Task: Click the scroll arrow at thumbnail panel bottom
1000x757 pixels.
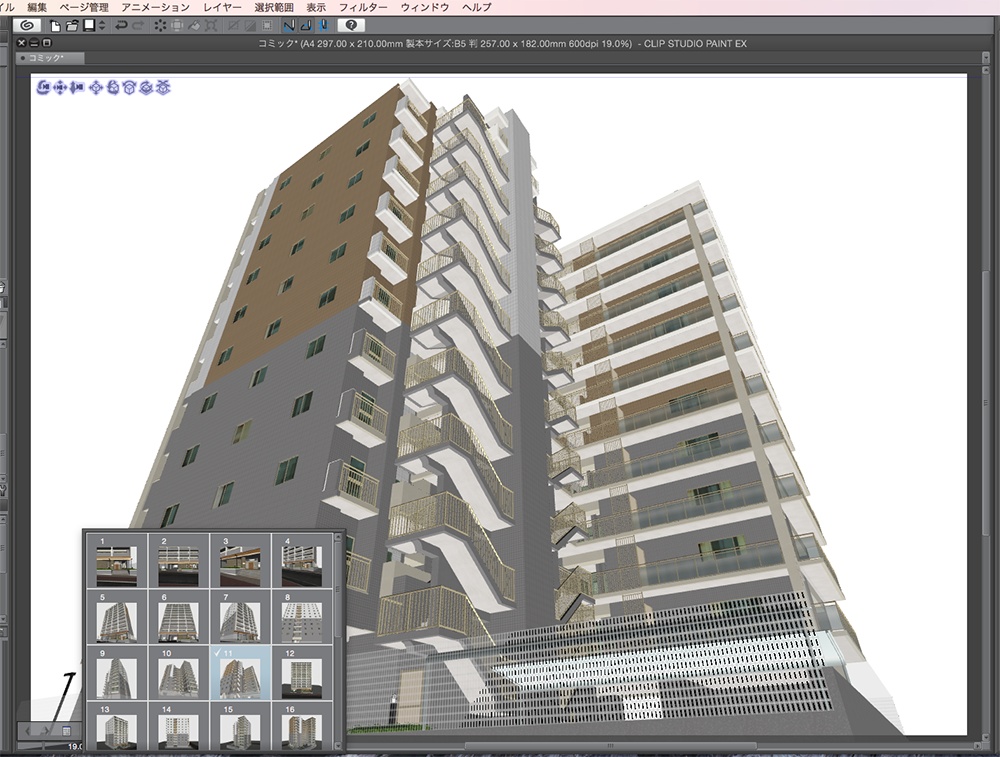Action: point(339,745)
